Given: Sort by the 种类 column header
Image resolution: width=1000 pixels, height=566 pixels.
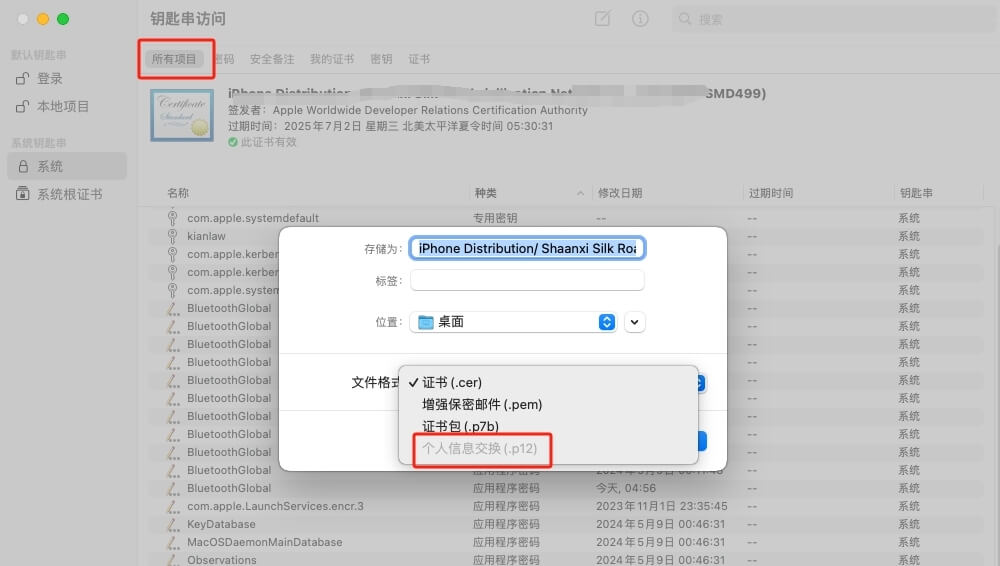Looking at the screenshot, I should click(x=485, y=193).
